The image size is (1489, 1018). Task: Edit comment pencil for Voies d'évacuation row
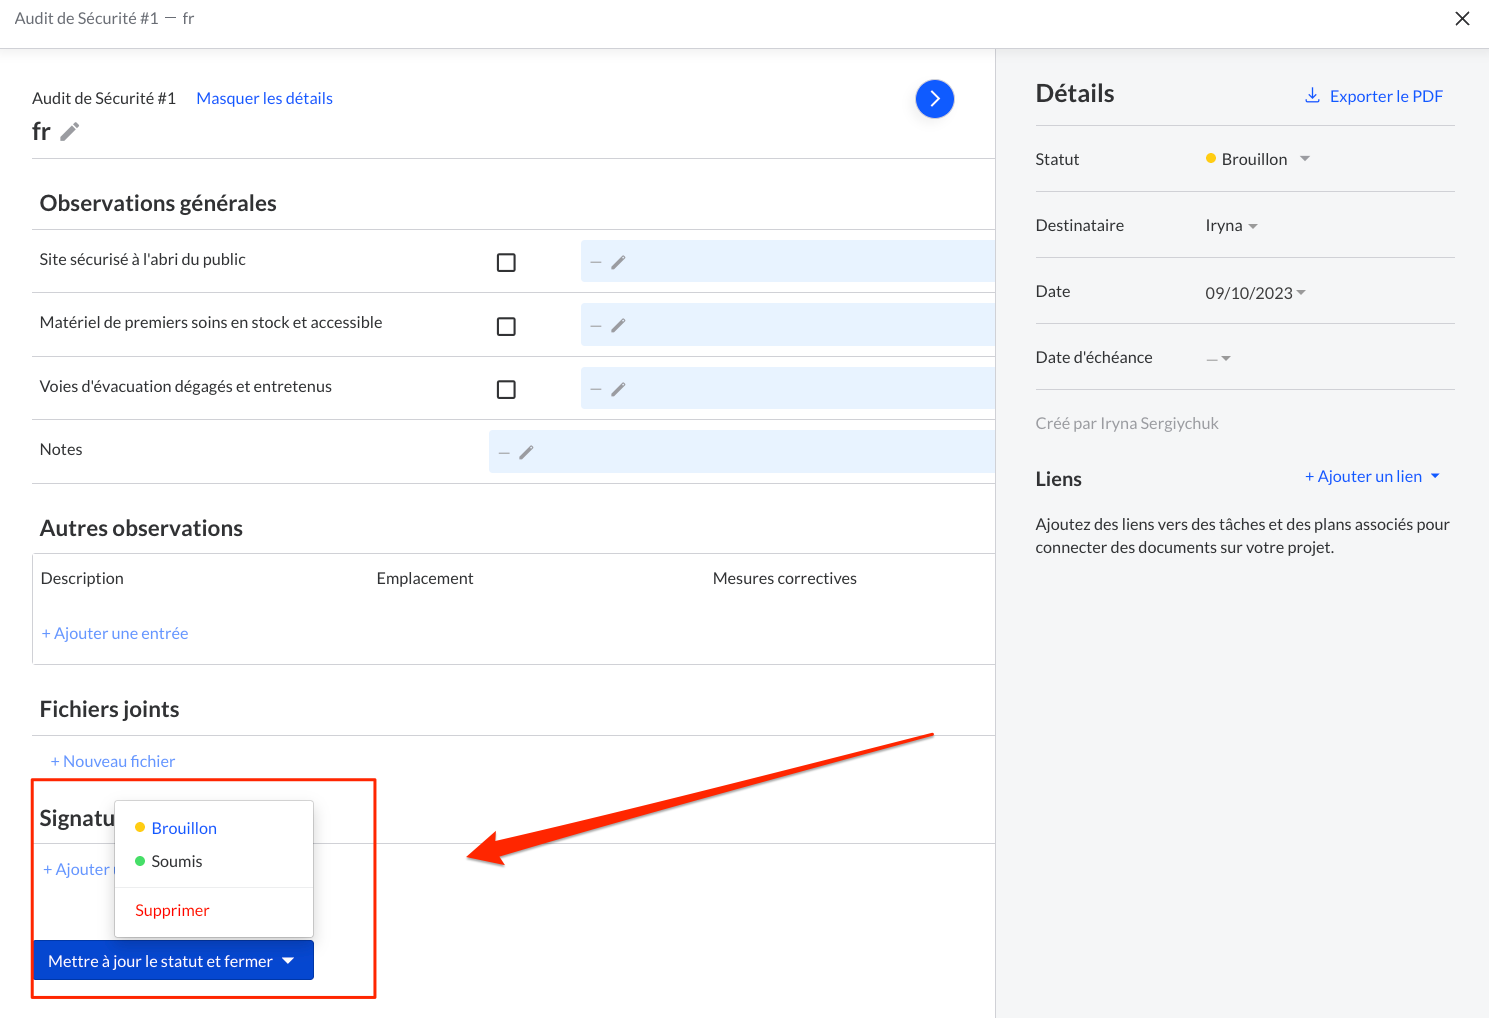point(618,389)
